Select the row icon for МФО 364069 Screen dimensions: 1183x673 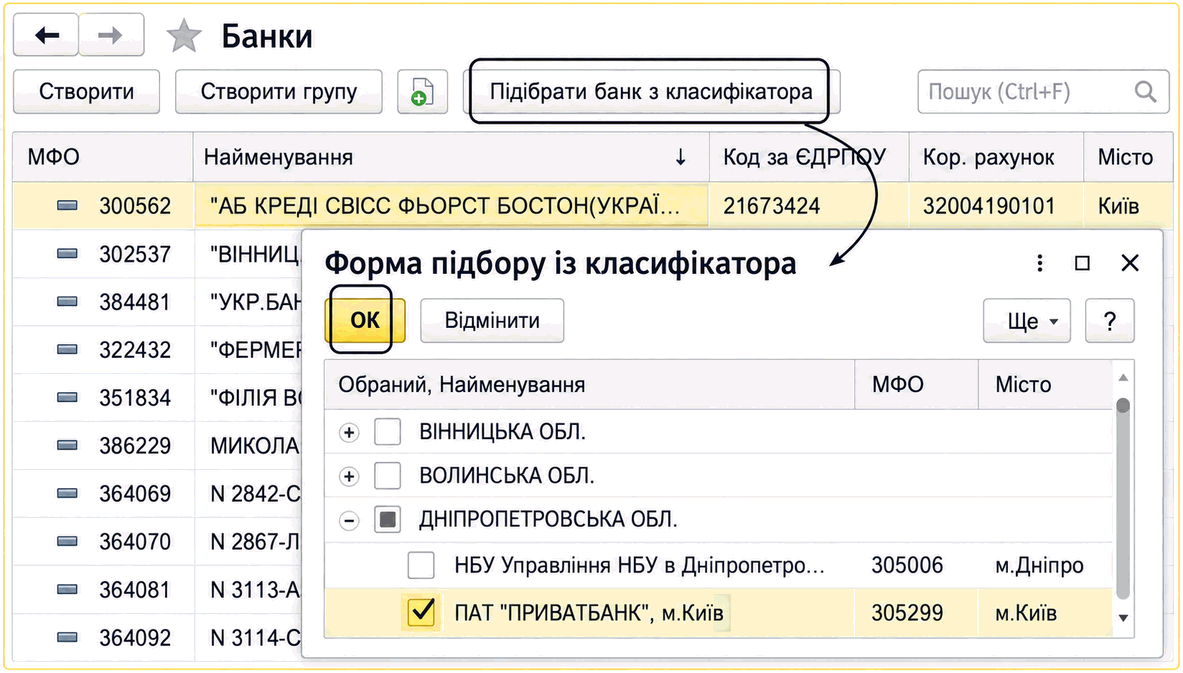[68, 493]
